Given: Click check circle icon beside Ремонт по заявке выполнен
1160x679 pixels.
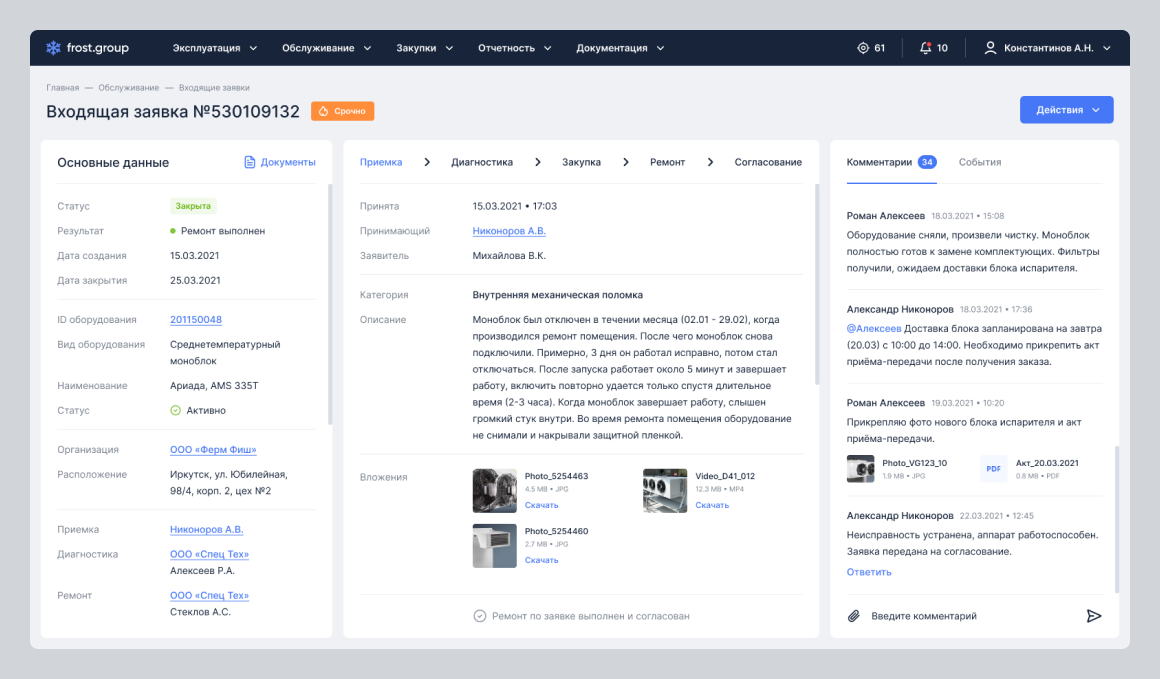Looking at the screenshot, I should coord(480,616).
